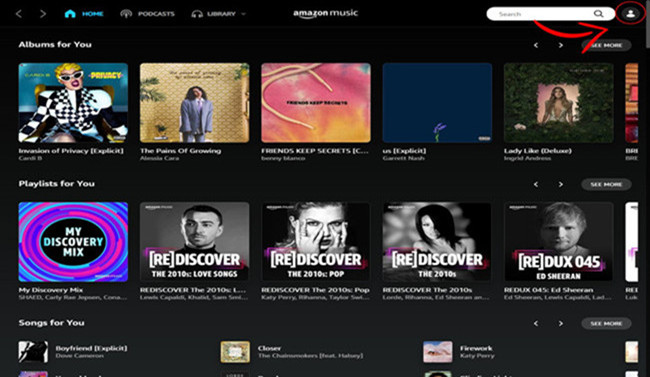650x377 pixels.
Task: Click Closer song thumbnail
Action: [235, 352]
